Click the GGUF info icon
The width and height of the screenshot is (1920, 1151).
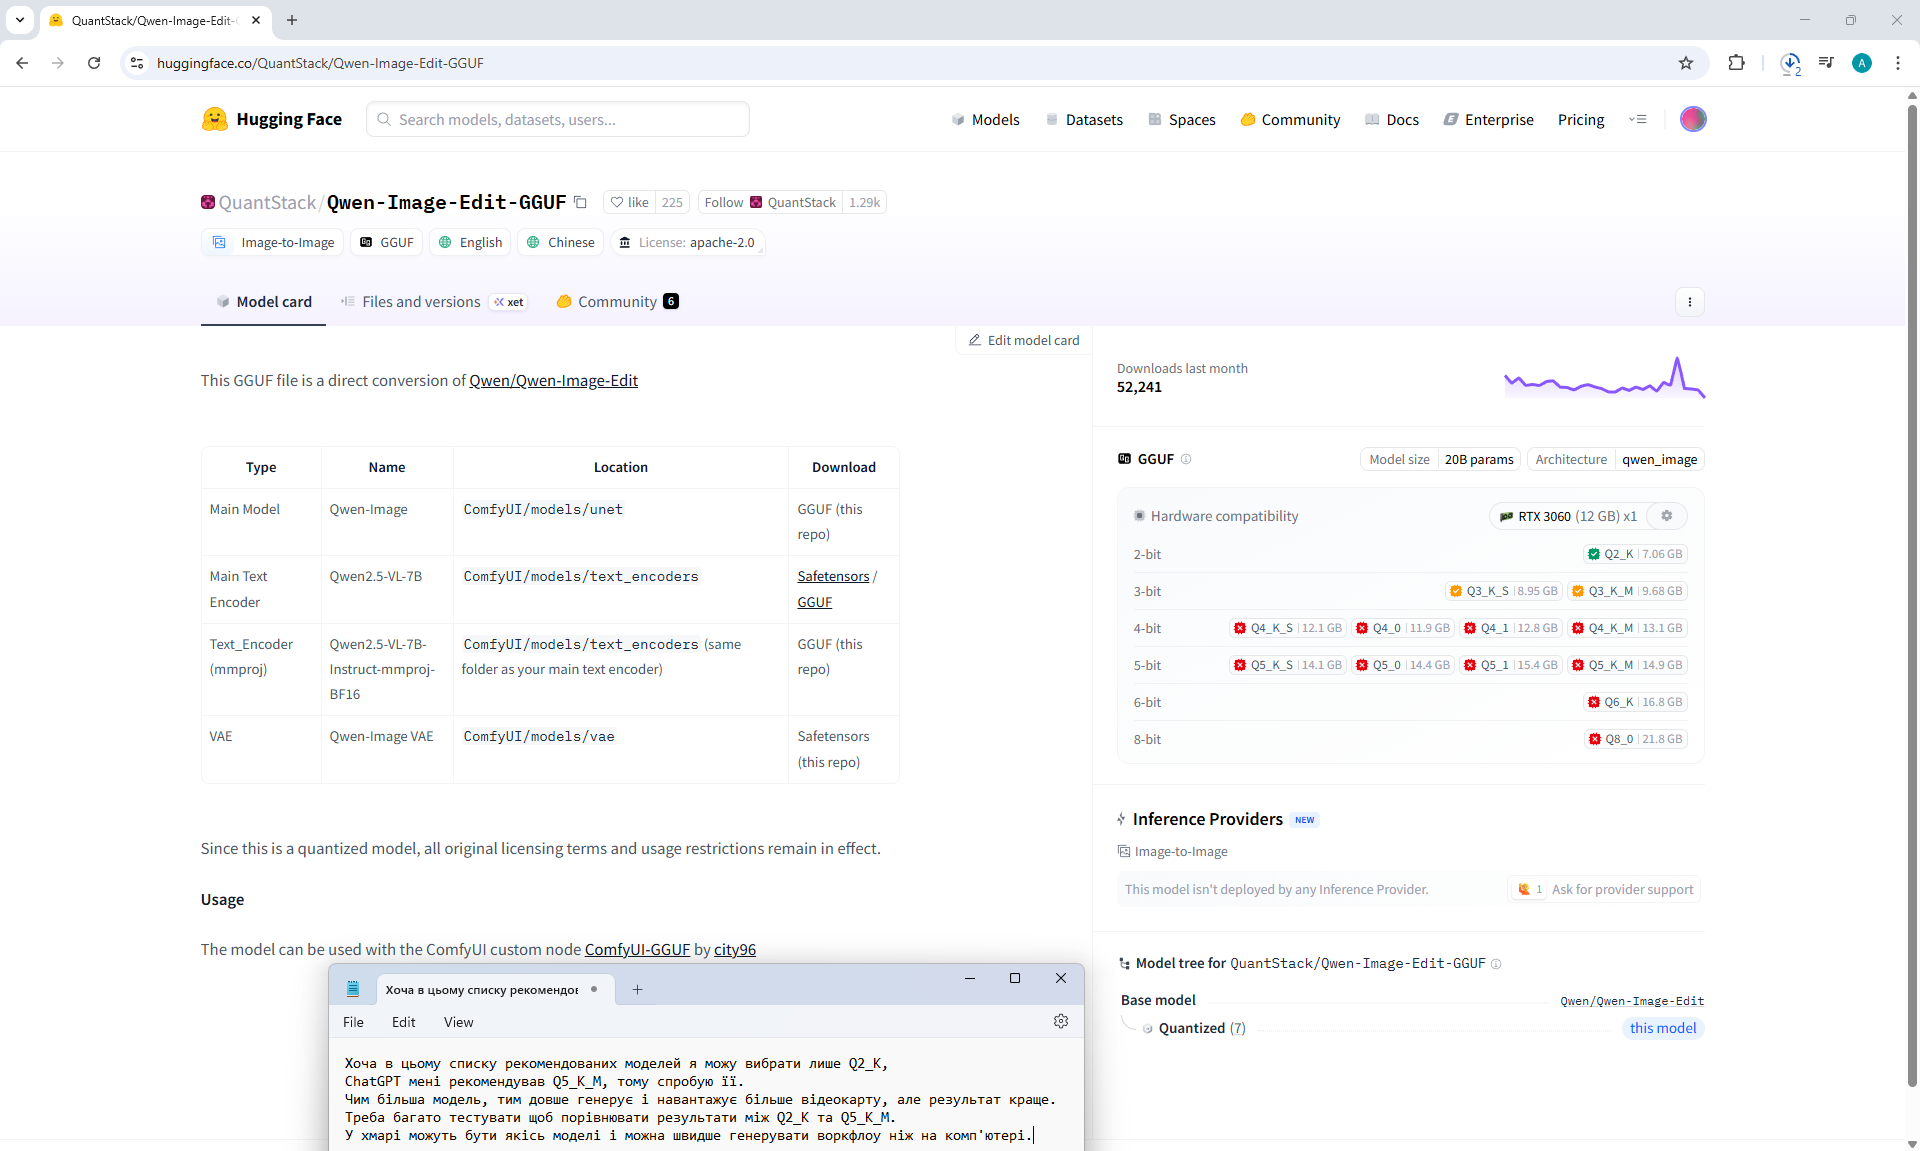coord(1186,459)
